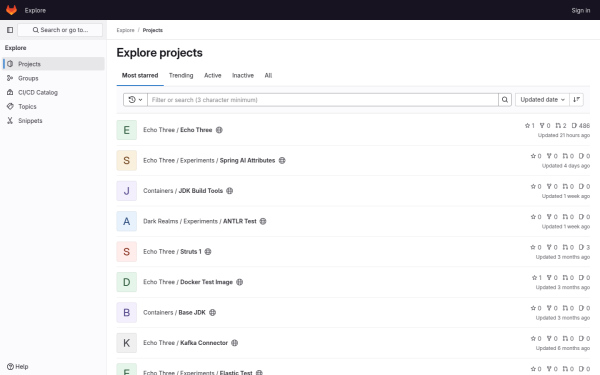Open the Kafka Connector project
The width and height of the screenshot is (600, 375).
coord(185,343)
